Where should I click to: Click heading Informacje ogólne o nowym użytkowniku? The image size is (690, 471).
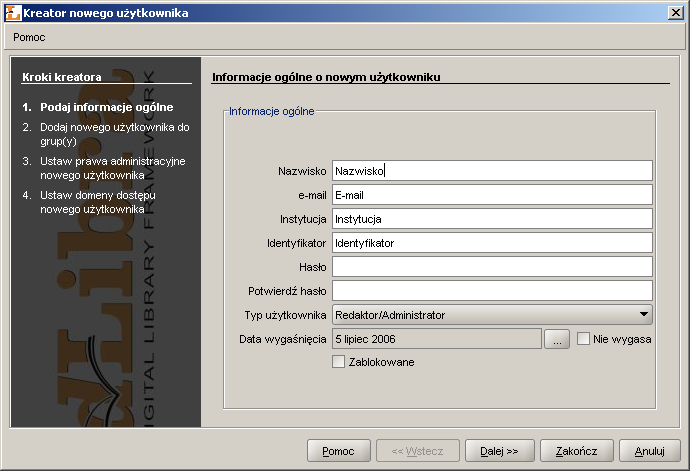pos(326,77)
